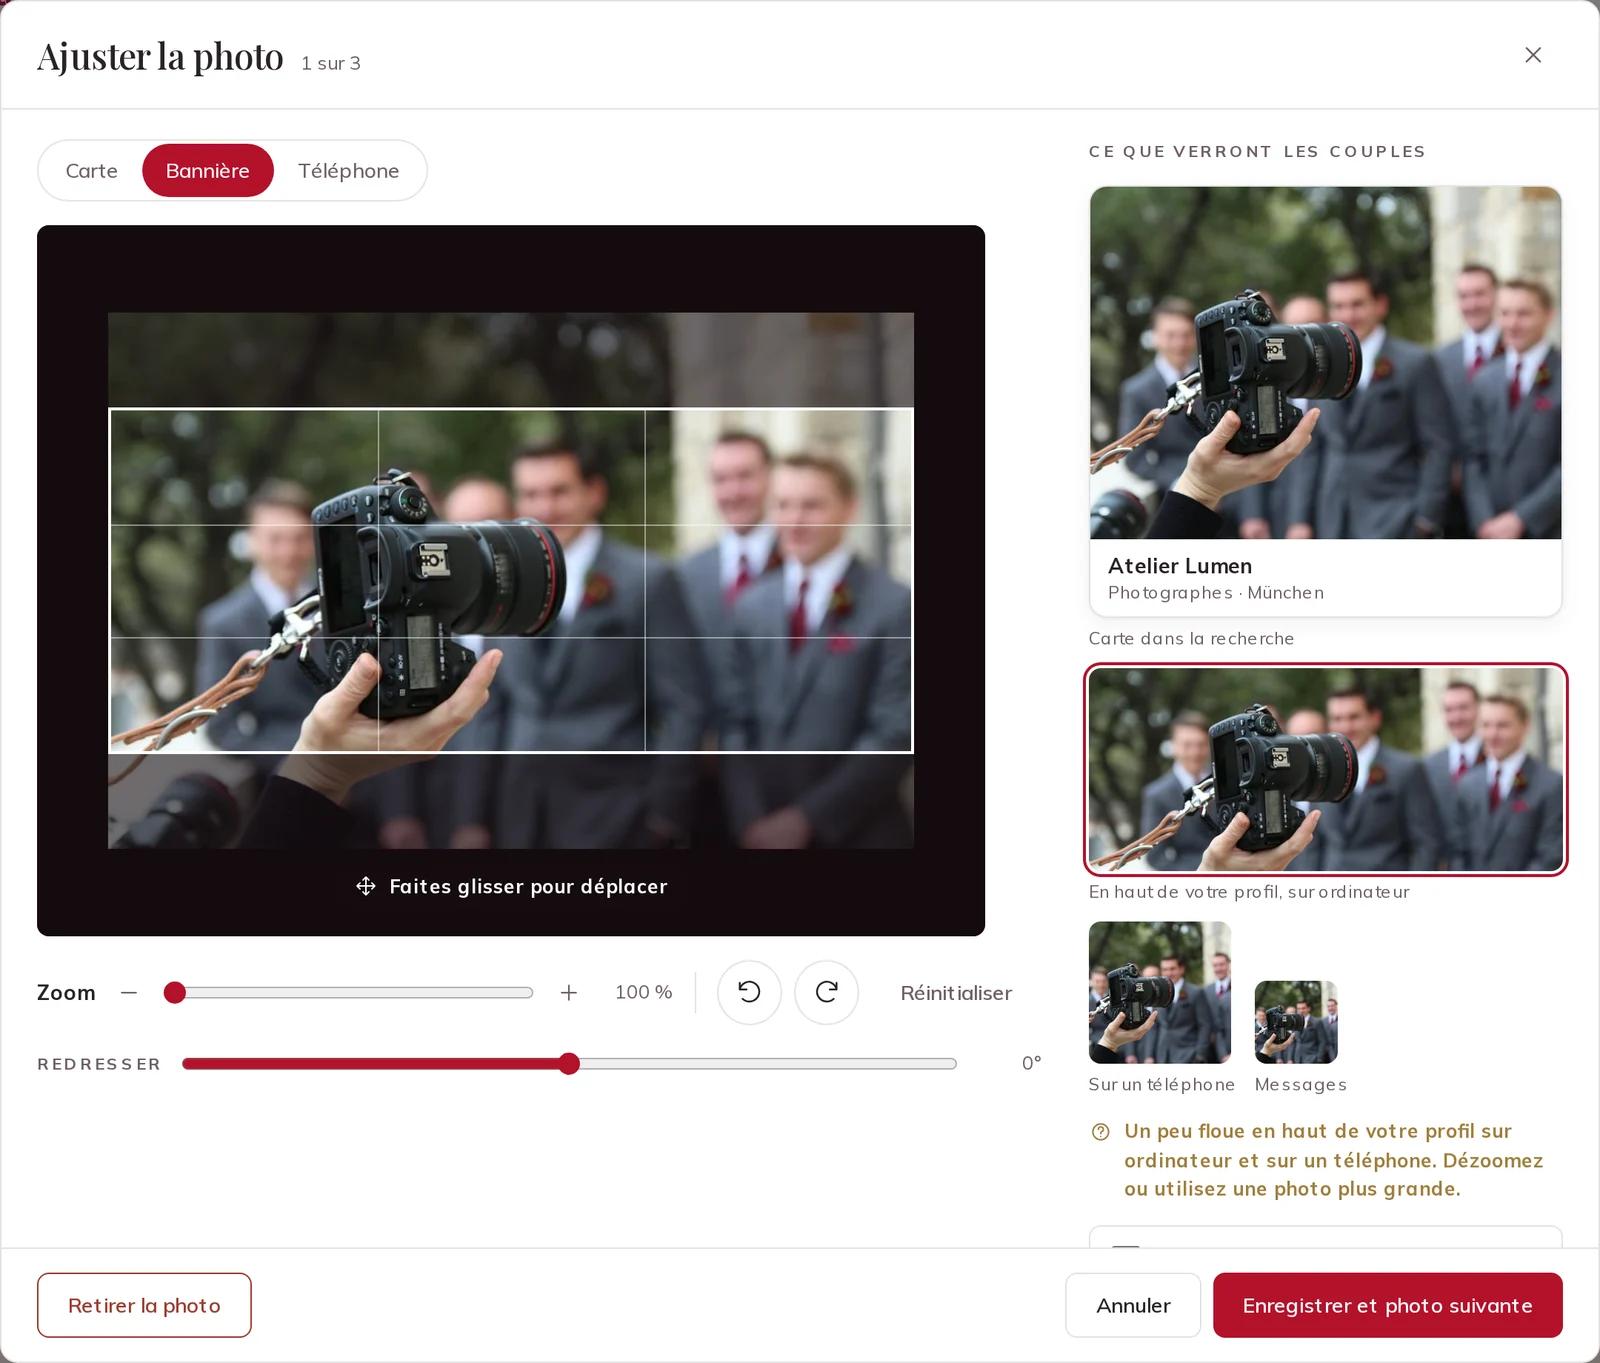This screenshot has width=1600, height=1363.
Task: Click Enregistrer et photo suivante
Action: [x=1388, y=1305]
